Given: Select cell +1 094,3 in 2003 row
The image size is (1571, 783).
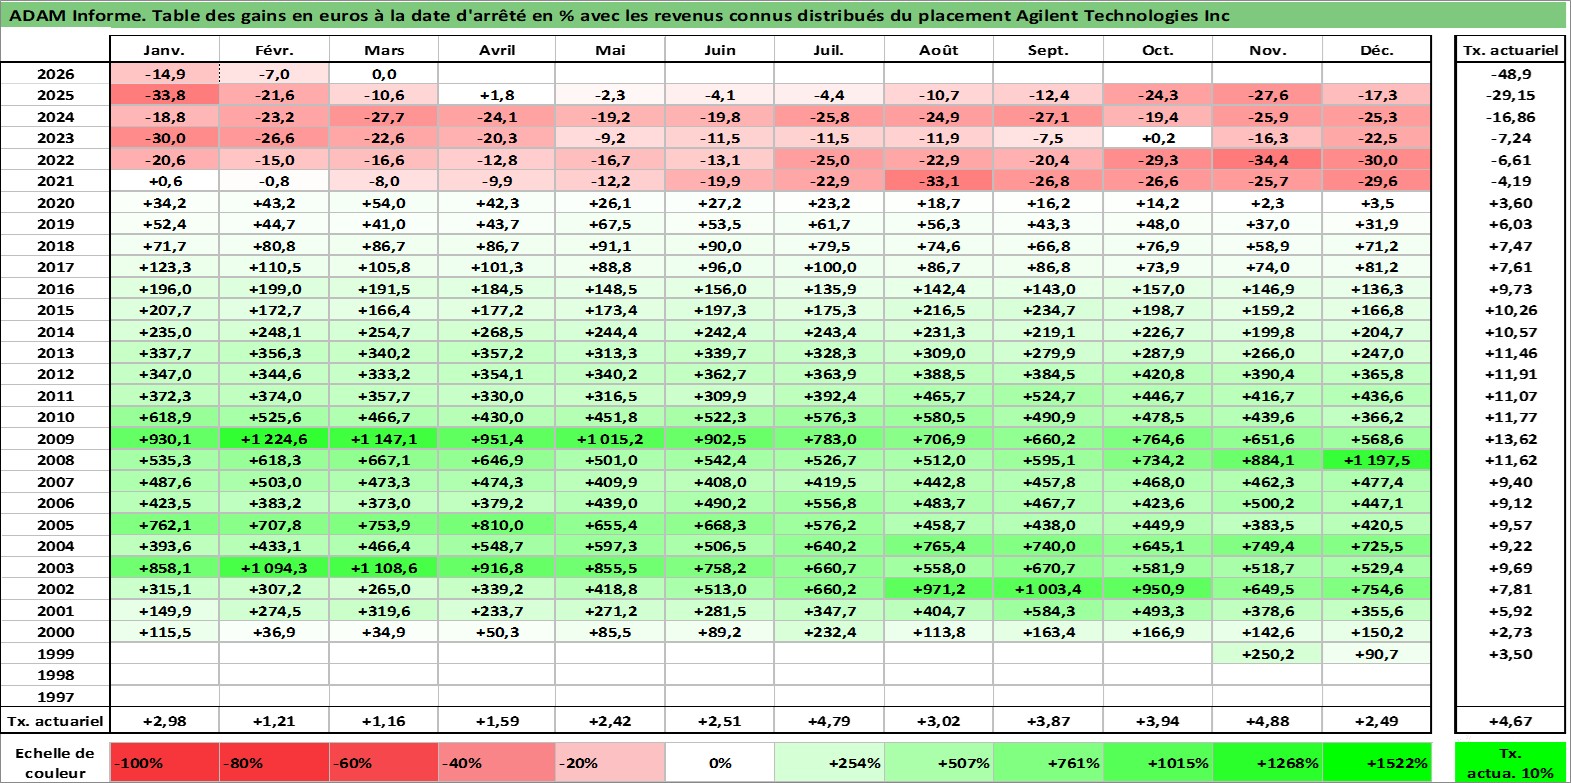Looking at the screenshot, I should pyautogui.click(x=274, y=568).
